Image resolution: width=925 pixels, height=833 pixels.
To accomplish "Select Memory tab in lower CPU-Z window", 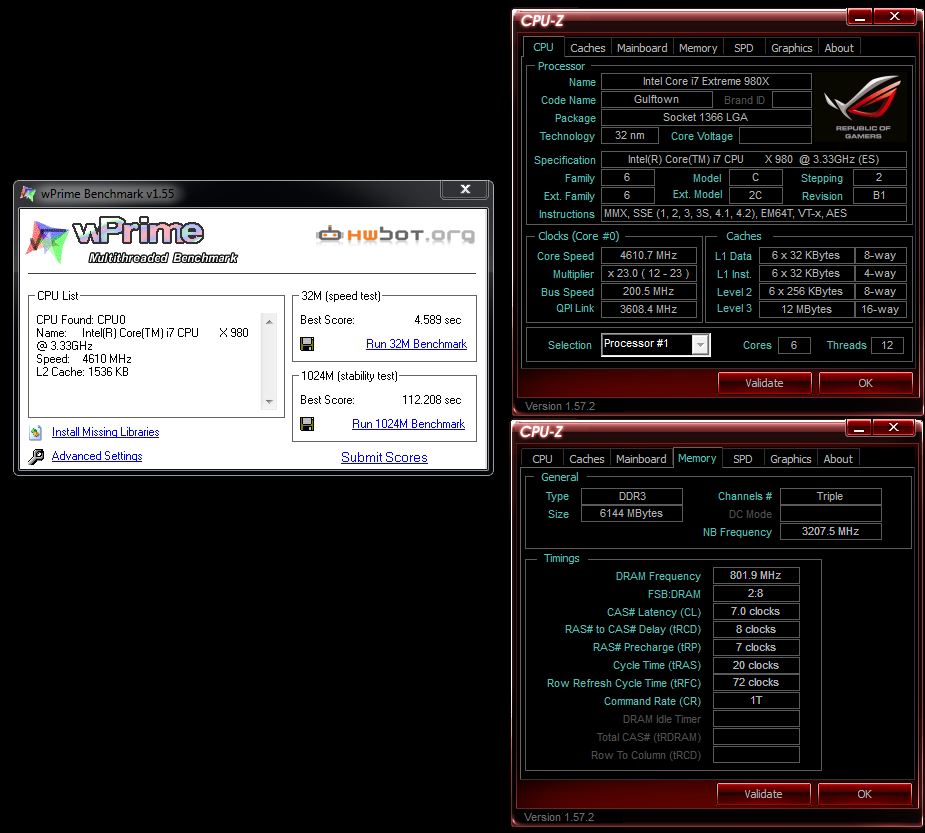I will click(697, 457).
